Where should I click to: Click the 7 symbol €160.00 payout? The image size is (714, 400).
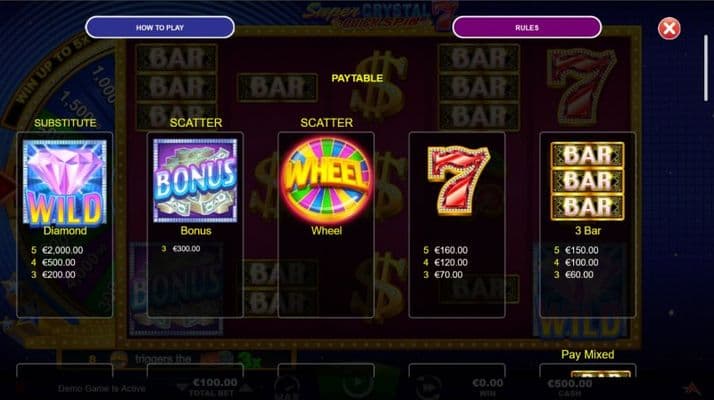445,250
